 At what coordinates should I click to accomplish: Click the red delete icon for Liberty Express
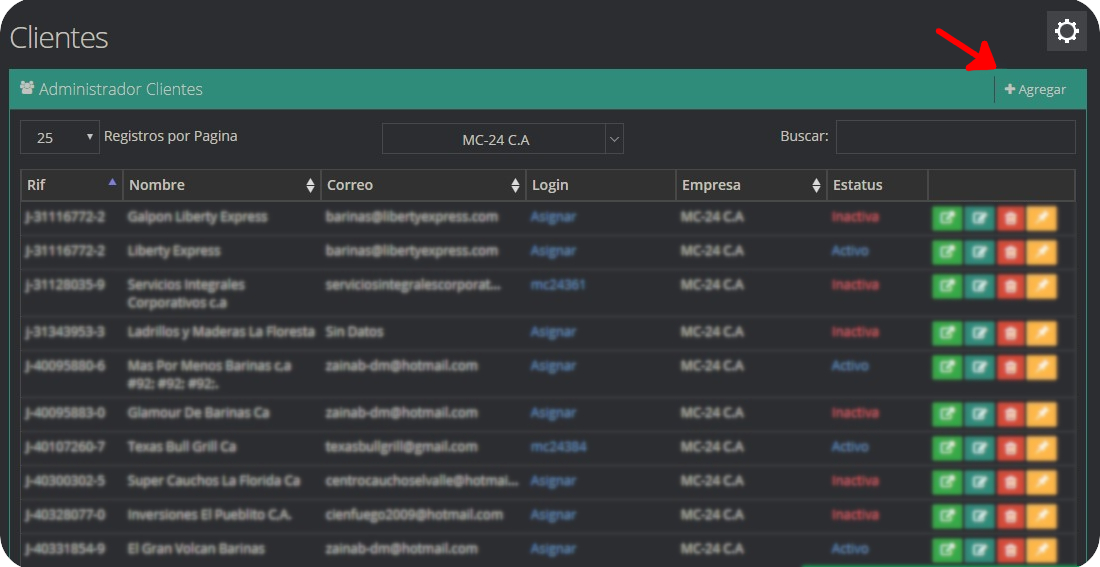point(1010,251)
